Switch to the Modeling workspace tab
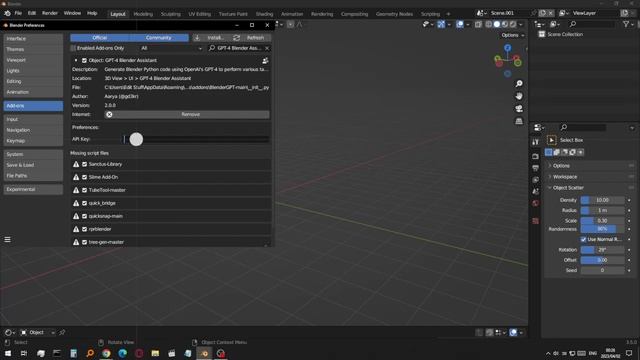640x360 pixels. [x=143, y=14]
